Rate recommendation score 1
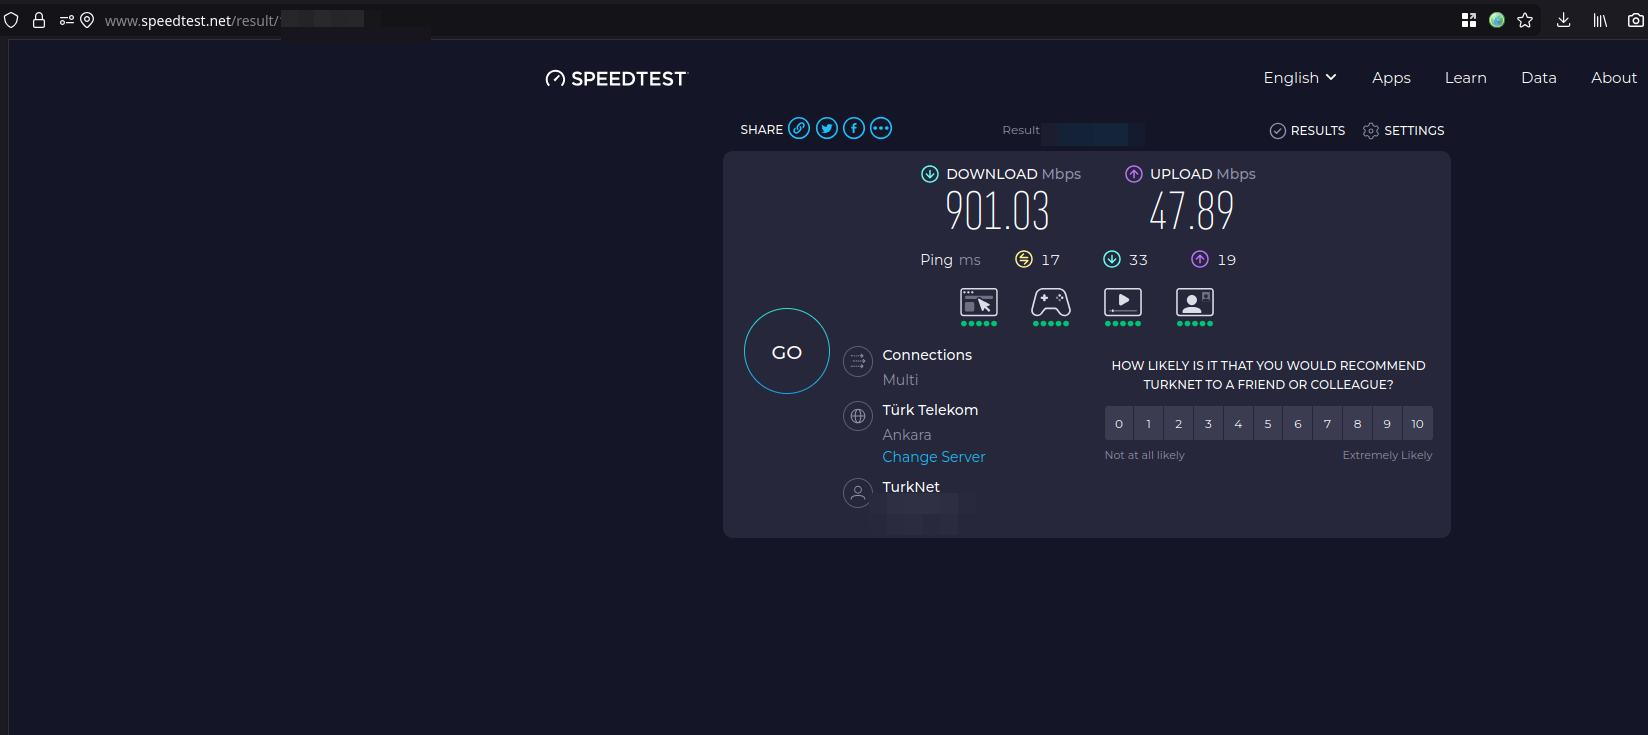 click(1149, 423)
